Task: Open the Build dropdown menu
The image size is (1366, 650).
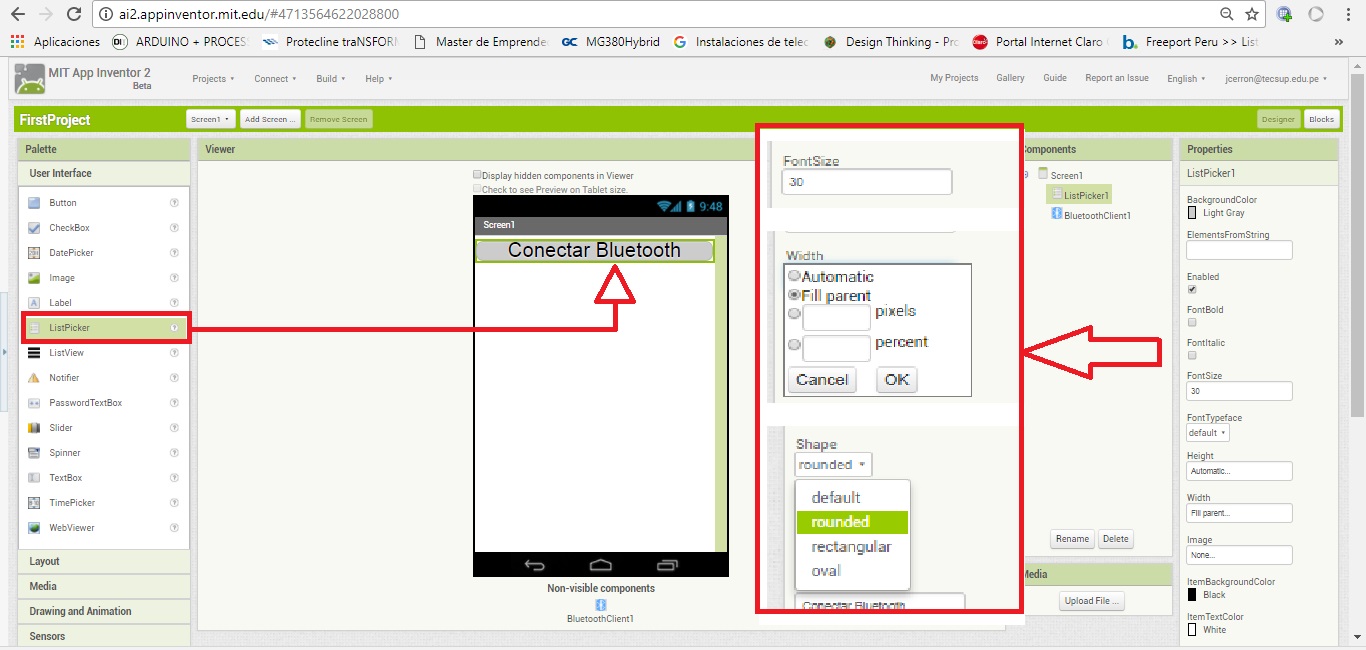Action: [331, 78]
